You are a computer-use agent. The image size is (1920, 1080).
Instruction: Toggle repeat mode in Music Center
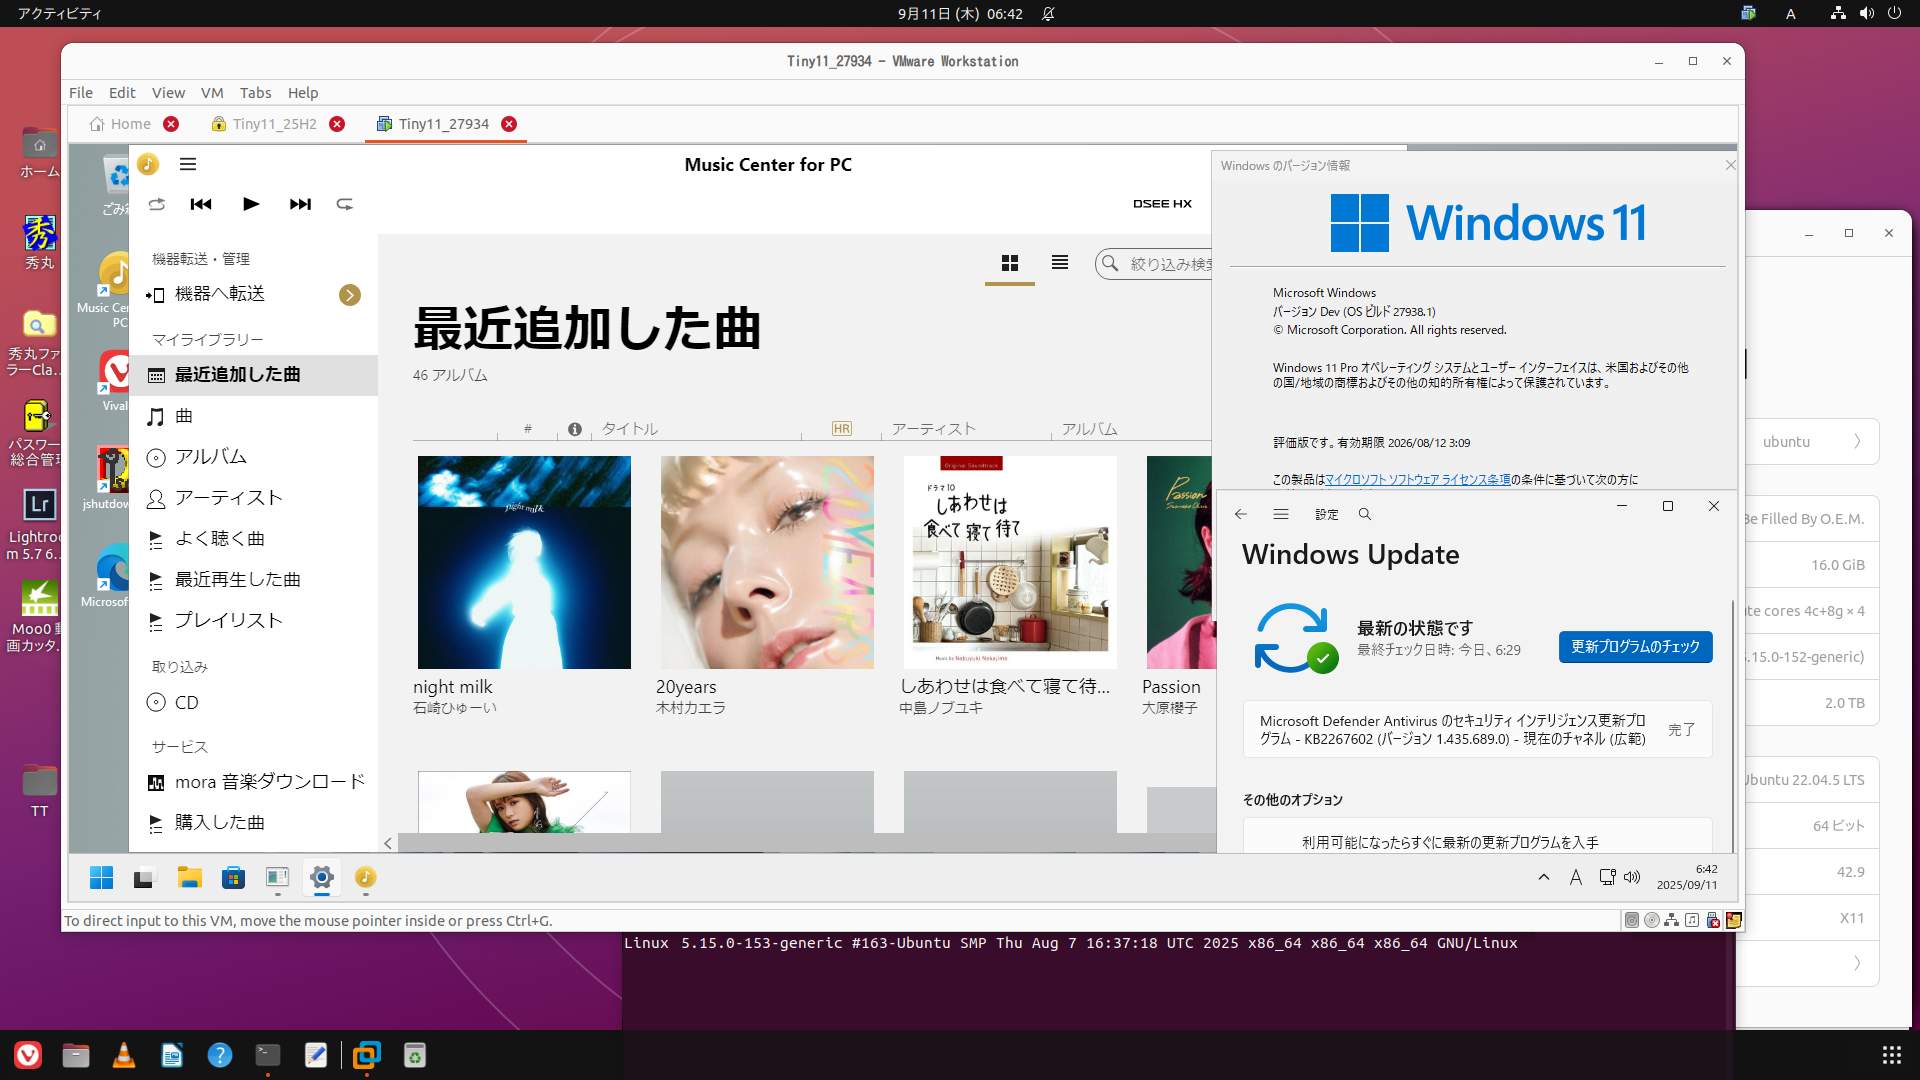pyautogui.click(x=345, y=204)
